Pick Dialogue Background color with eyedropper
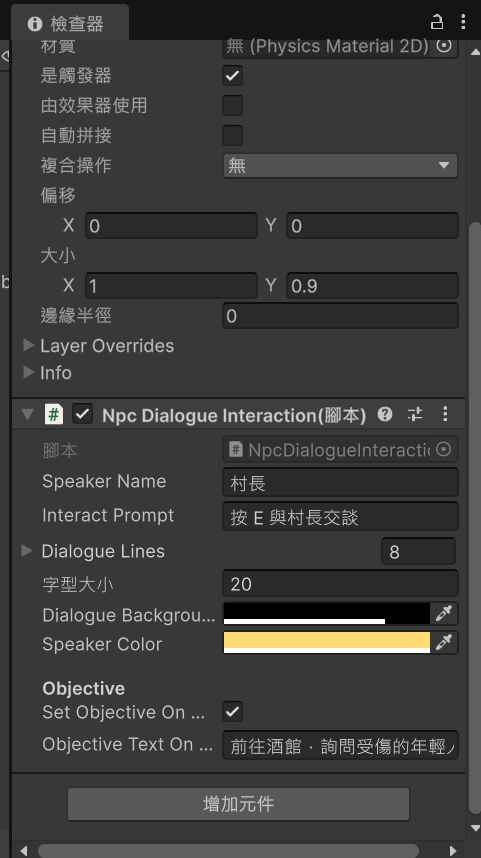 (444, 614)
